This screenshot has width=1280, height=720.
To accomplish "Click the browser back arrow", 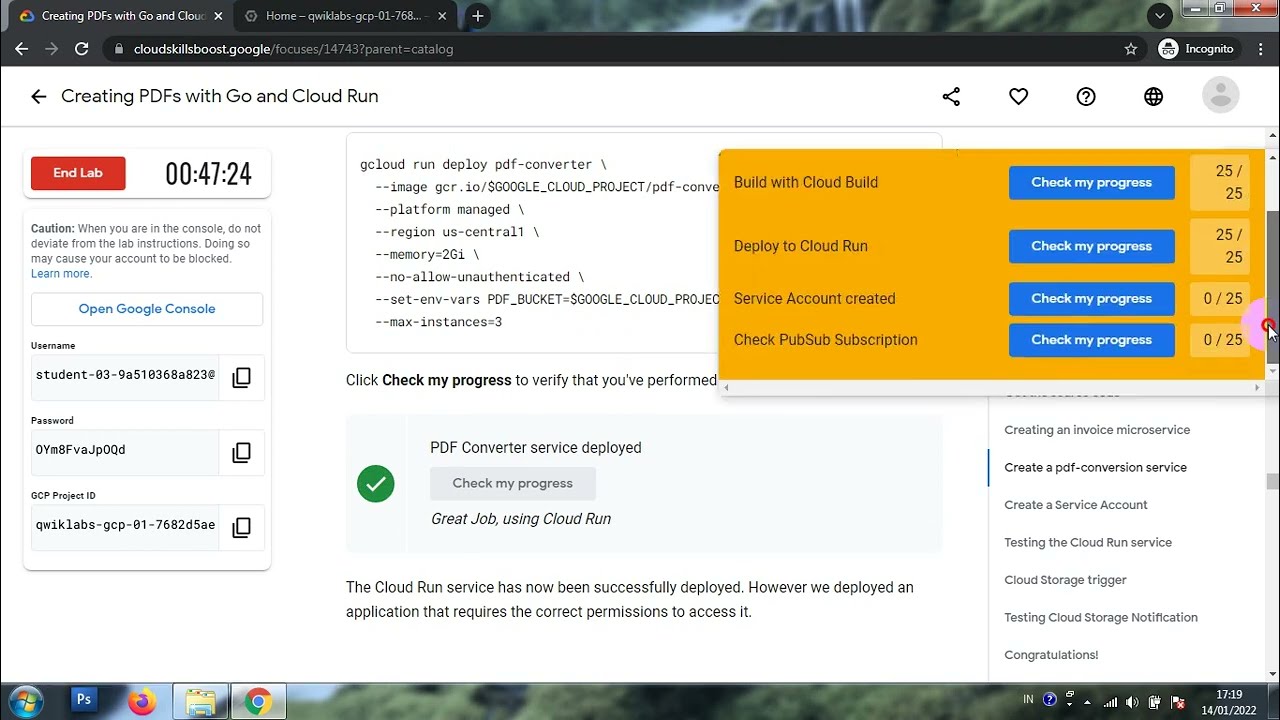I will click(x=21, y=49).
